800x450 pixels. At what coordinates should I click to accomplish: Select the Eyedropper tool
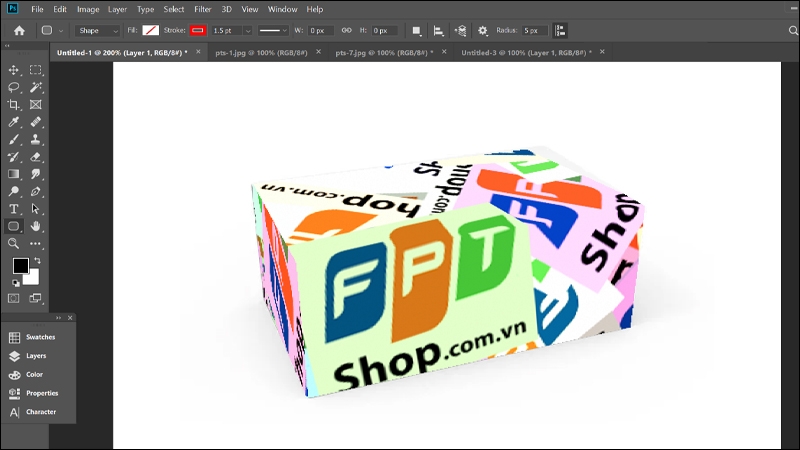coord(14,122)
